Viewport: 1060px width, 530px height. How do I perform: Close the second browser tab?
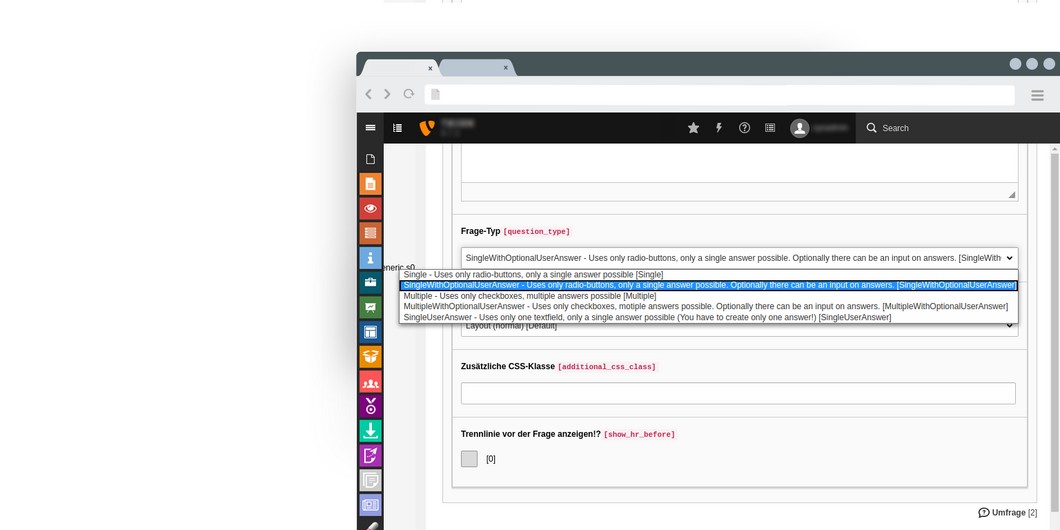pos(505,68)
